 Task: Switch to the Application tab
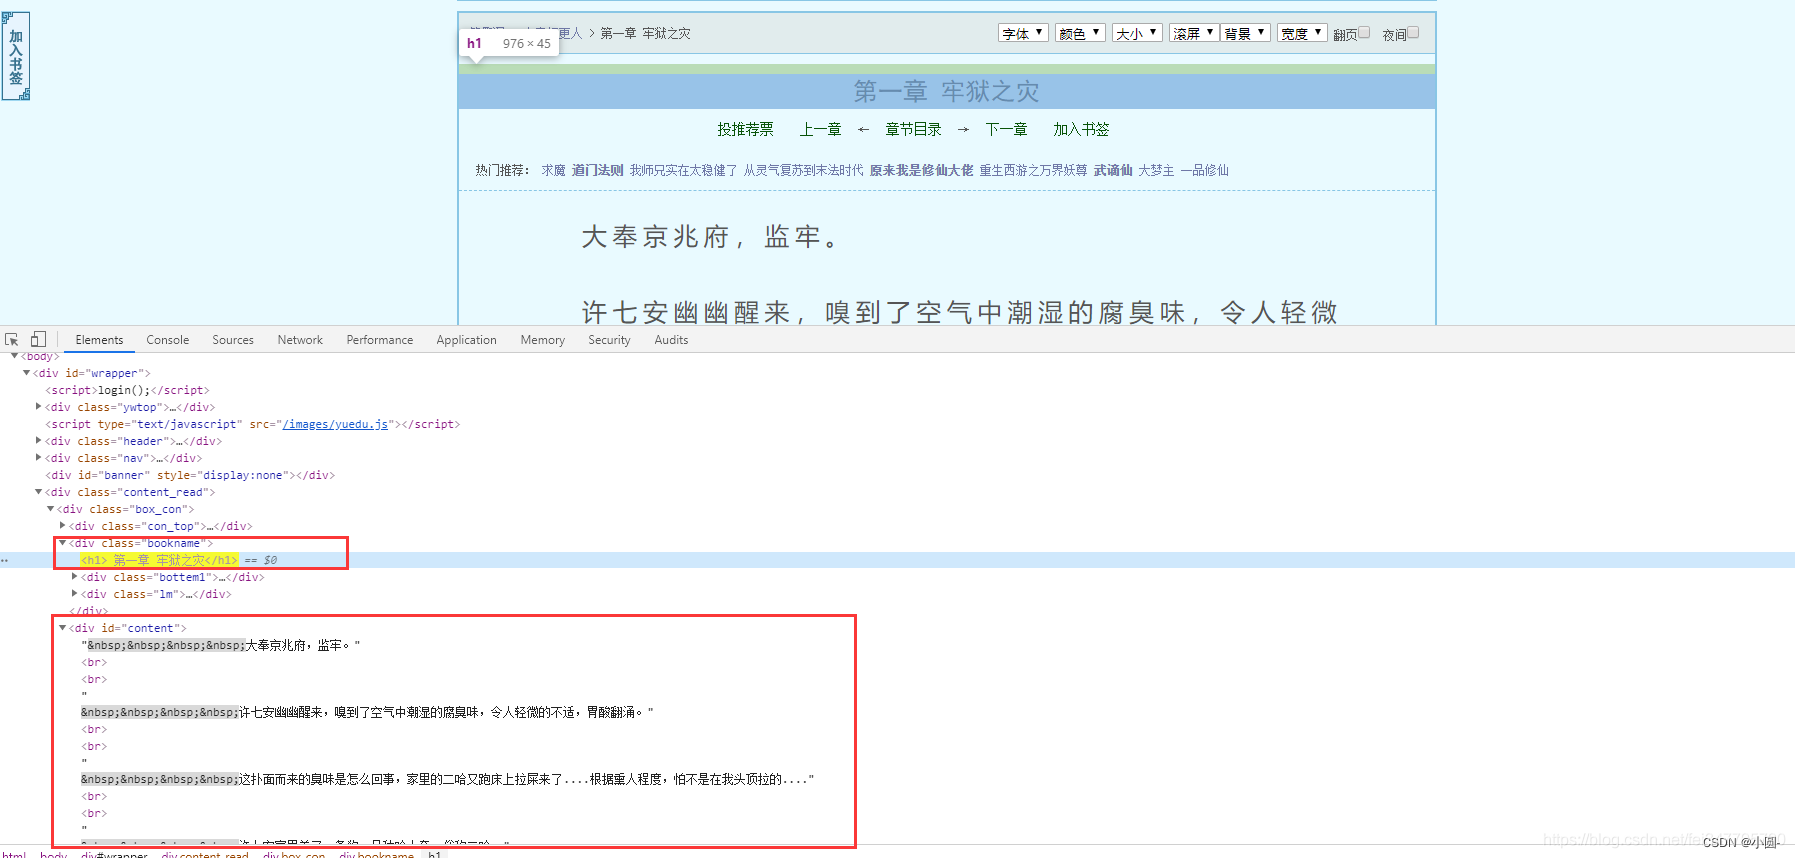[x=466, y=340]
